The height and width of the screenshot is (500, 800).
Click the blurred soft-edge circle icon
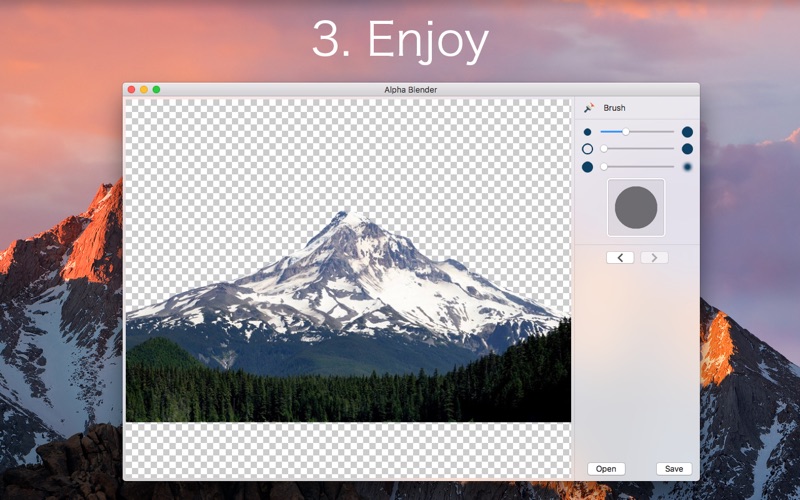click(x=687, y=167)
